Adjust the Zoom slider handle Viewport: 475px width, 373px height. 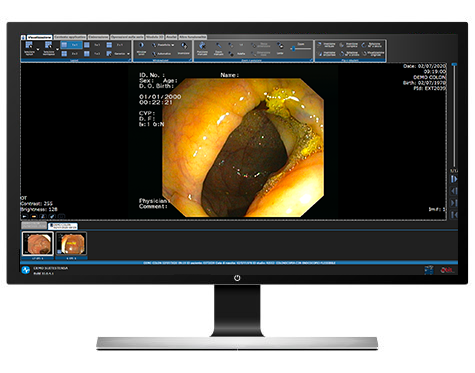click(293, 49)
